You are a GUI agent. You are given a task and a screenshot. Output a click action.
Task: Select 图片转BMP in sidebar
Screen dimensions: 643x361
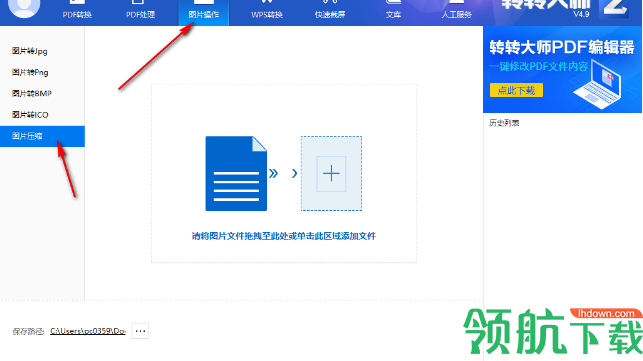[32, 94]
